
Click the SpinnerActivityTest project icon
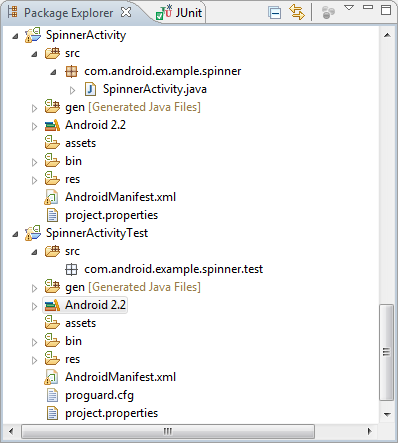click(x=33, y=233)
